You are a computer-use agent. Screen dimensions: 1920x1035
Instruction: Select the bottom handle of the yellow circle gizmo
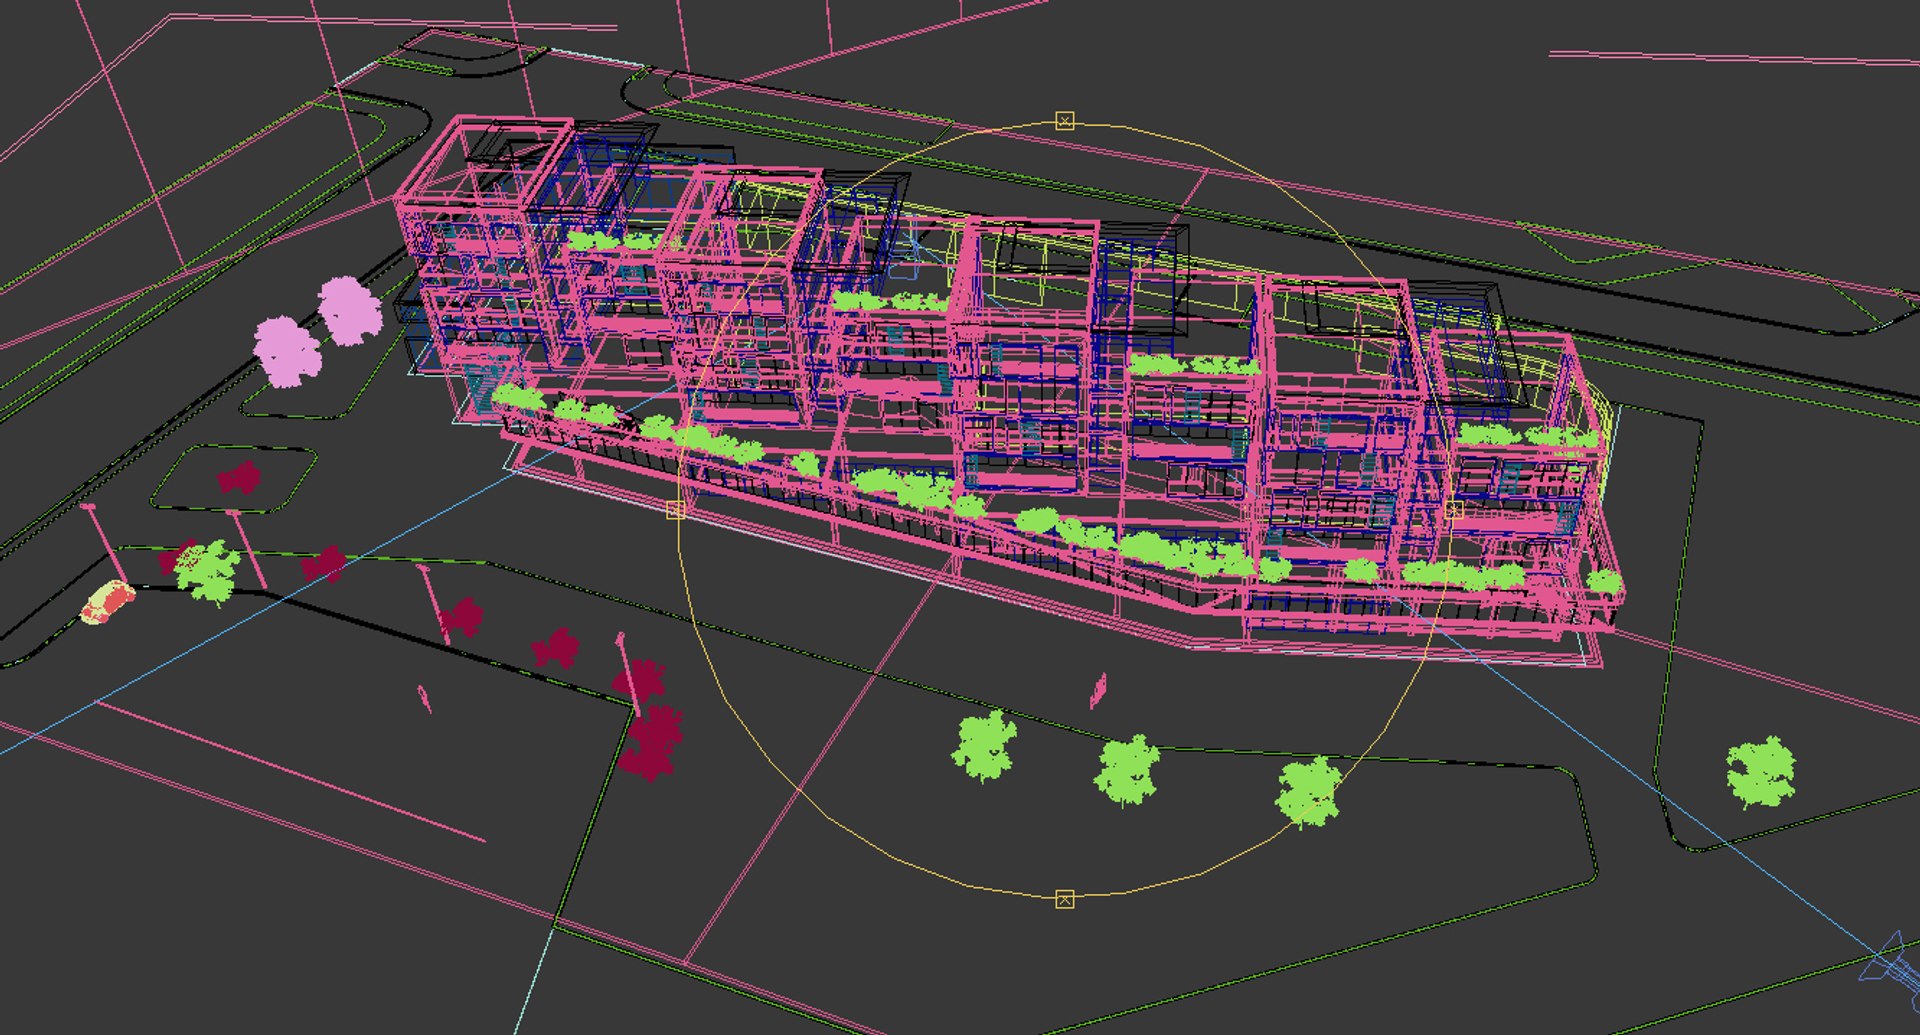coord(1065,898)
